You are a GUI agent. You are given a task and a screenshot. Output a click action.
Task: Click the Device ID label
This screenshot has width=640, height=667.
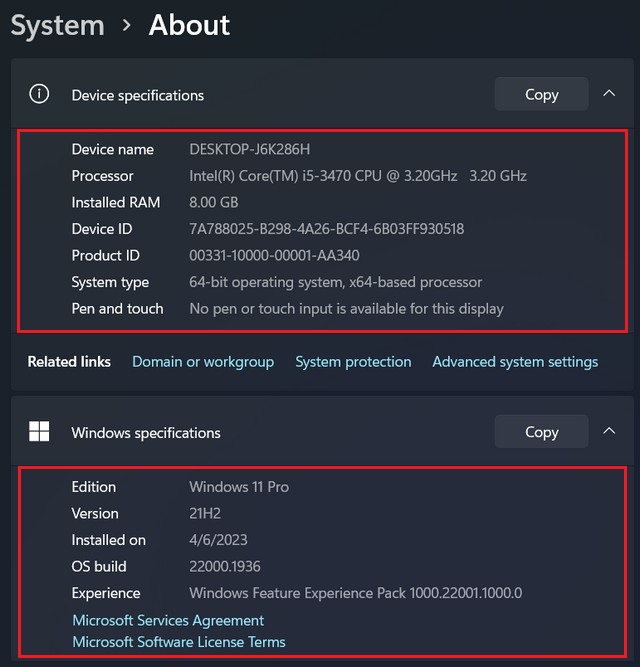102,229
